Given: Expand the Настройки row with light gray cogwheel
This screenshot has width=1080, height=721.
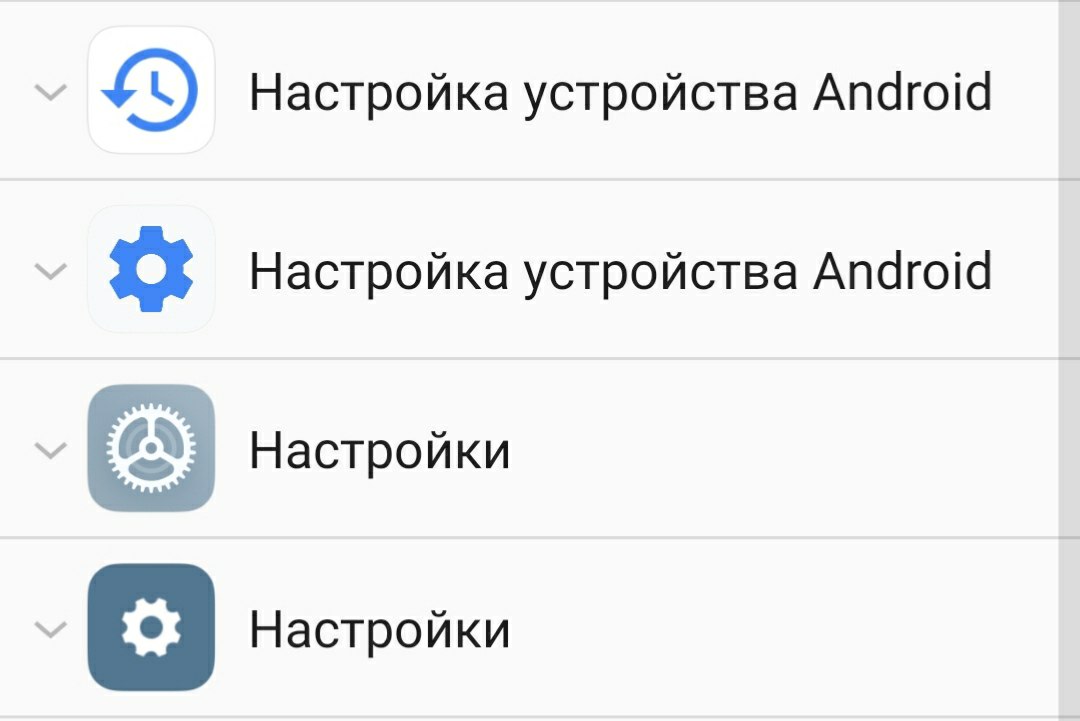Looking at the screenshot, I should pyautogui.click(x=51, y=450).
